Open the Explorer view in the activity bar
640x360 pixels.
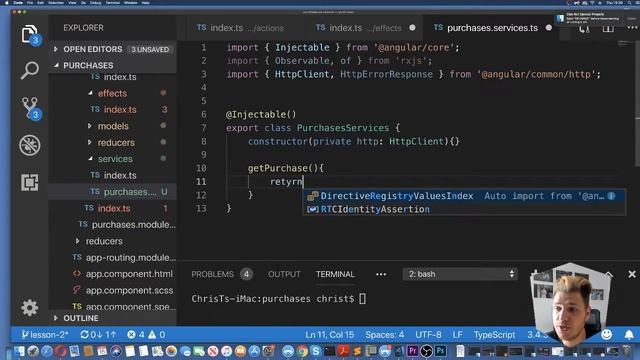(30, 35)
